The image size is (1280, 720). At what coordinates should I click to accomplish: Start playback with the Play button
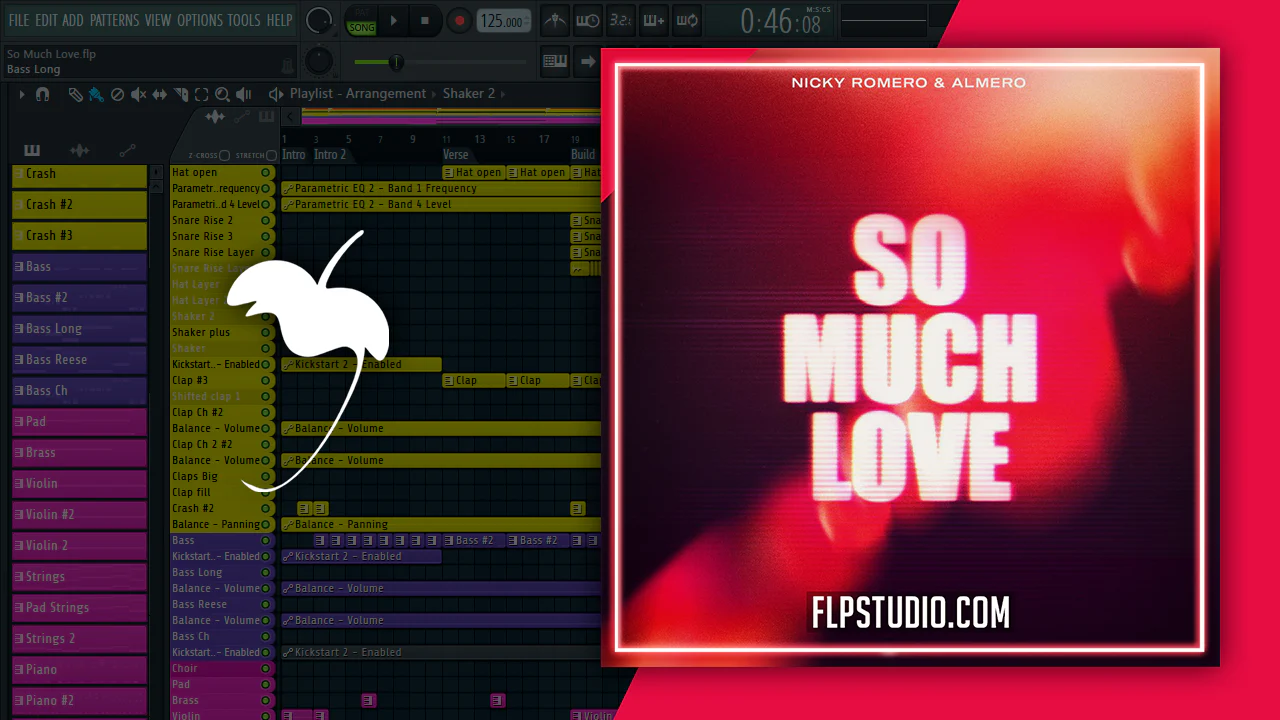tap(394, 21)
